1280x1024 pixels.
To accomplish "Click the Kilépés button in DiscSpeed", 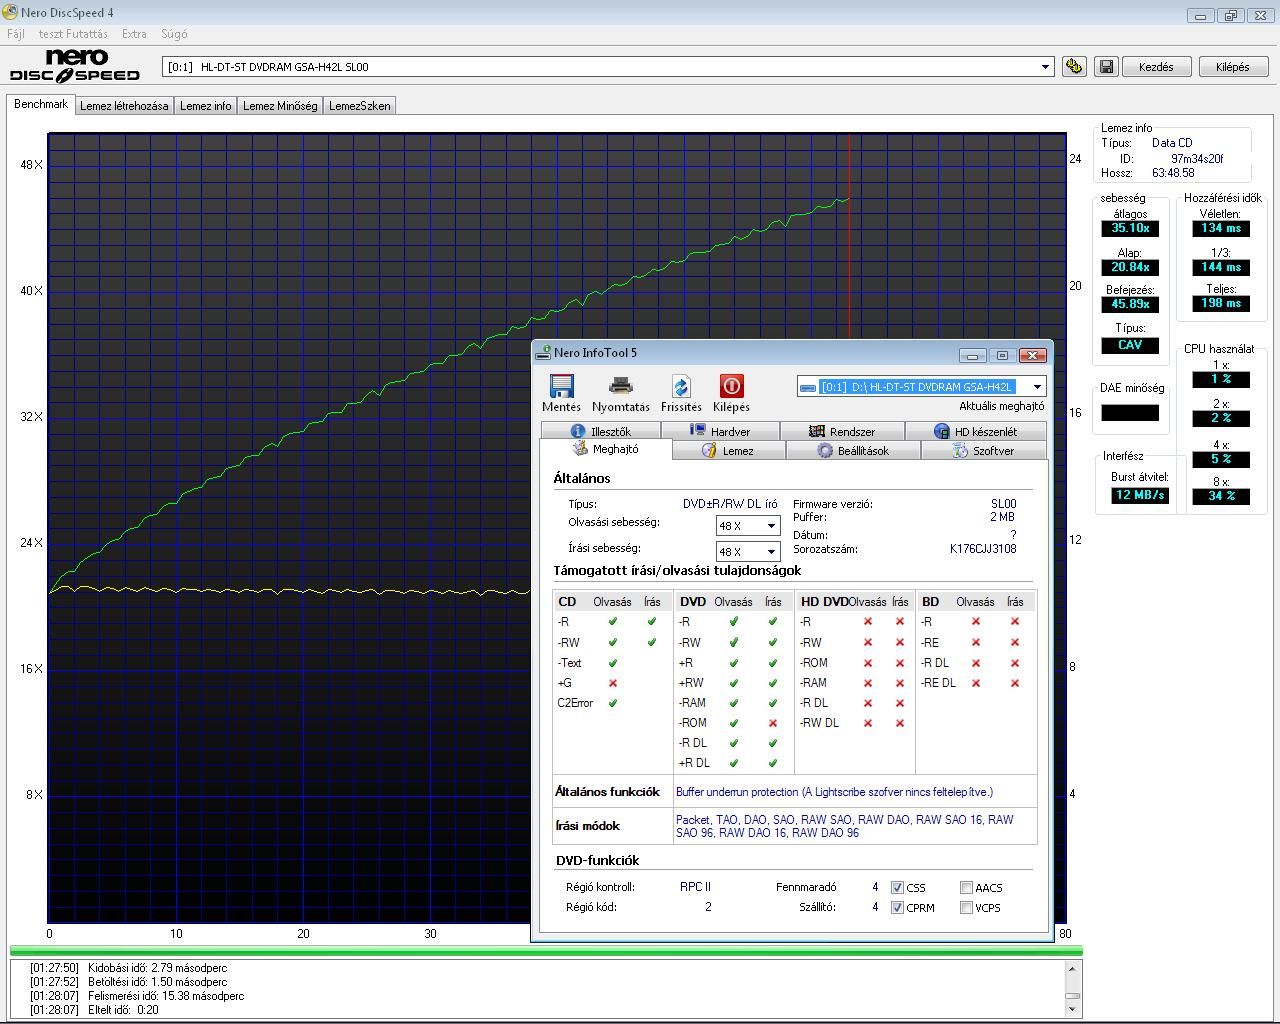I will coord(1233,67).
